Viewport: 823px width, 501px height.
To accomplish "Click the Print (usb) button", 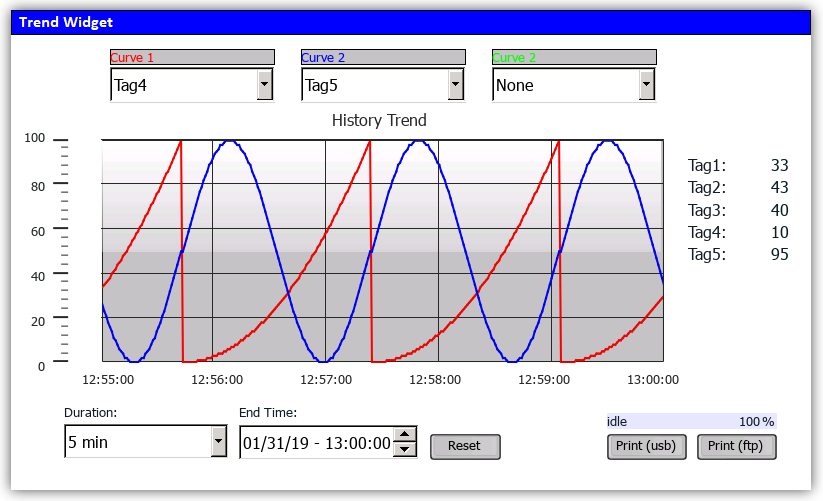I will [x=646, y=446].
